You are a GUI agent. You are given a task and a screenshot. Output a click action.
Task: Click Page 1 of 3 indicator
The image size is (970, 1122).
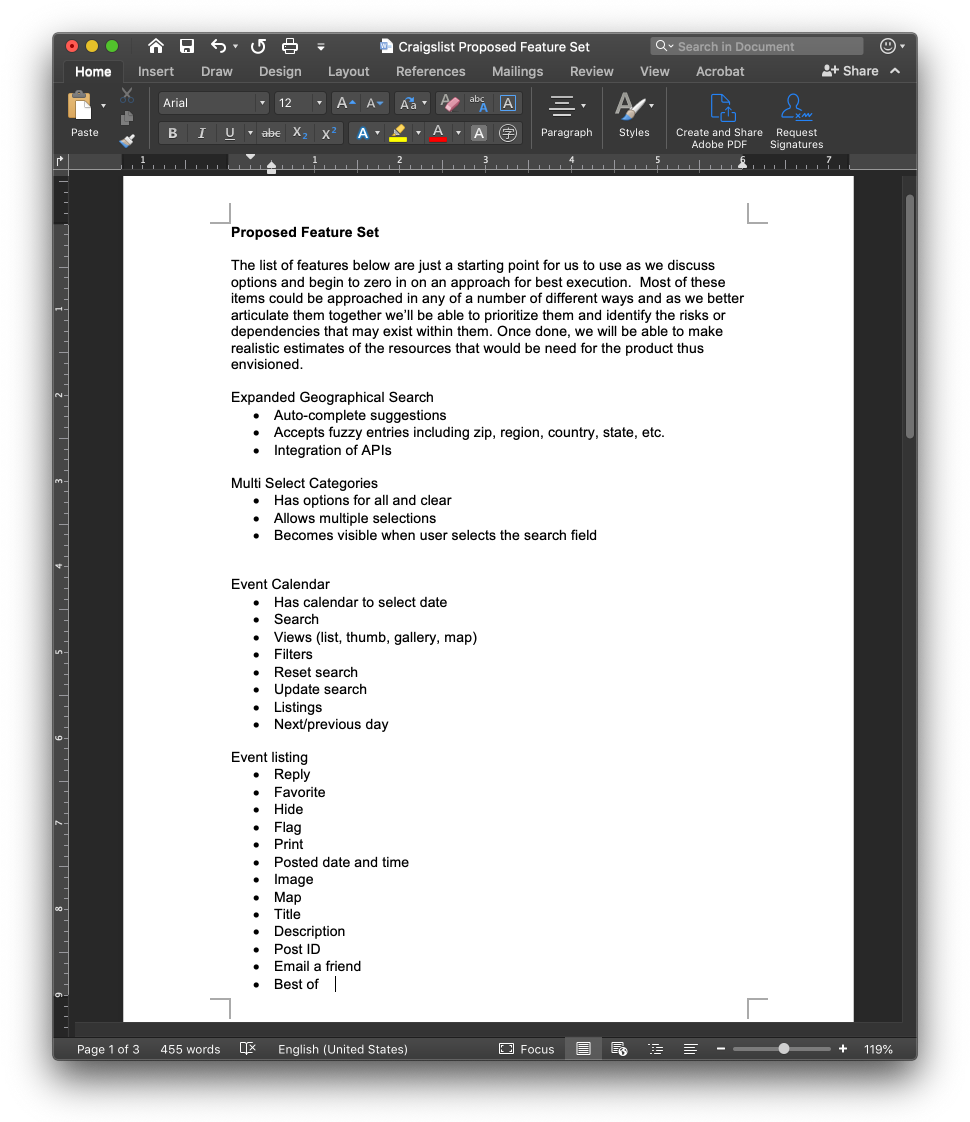point(108,1049)
